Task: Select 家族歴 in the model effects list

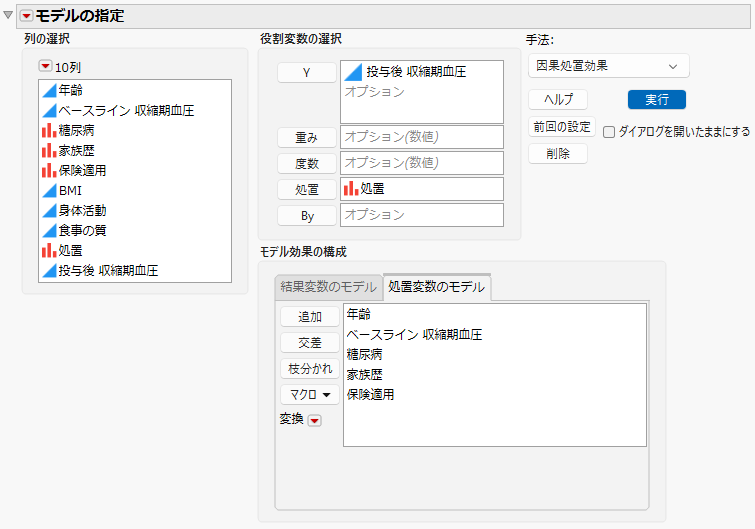Action: [364, 374]
